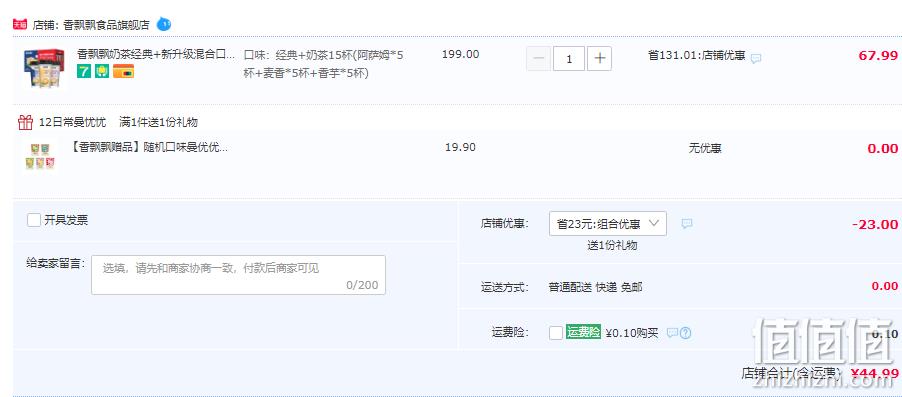Decrease quantity with the minus button

pos(538,59)
